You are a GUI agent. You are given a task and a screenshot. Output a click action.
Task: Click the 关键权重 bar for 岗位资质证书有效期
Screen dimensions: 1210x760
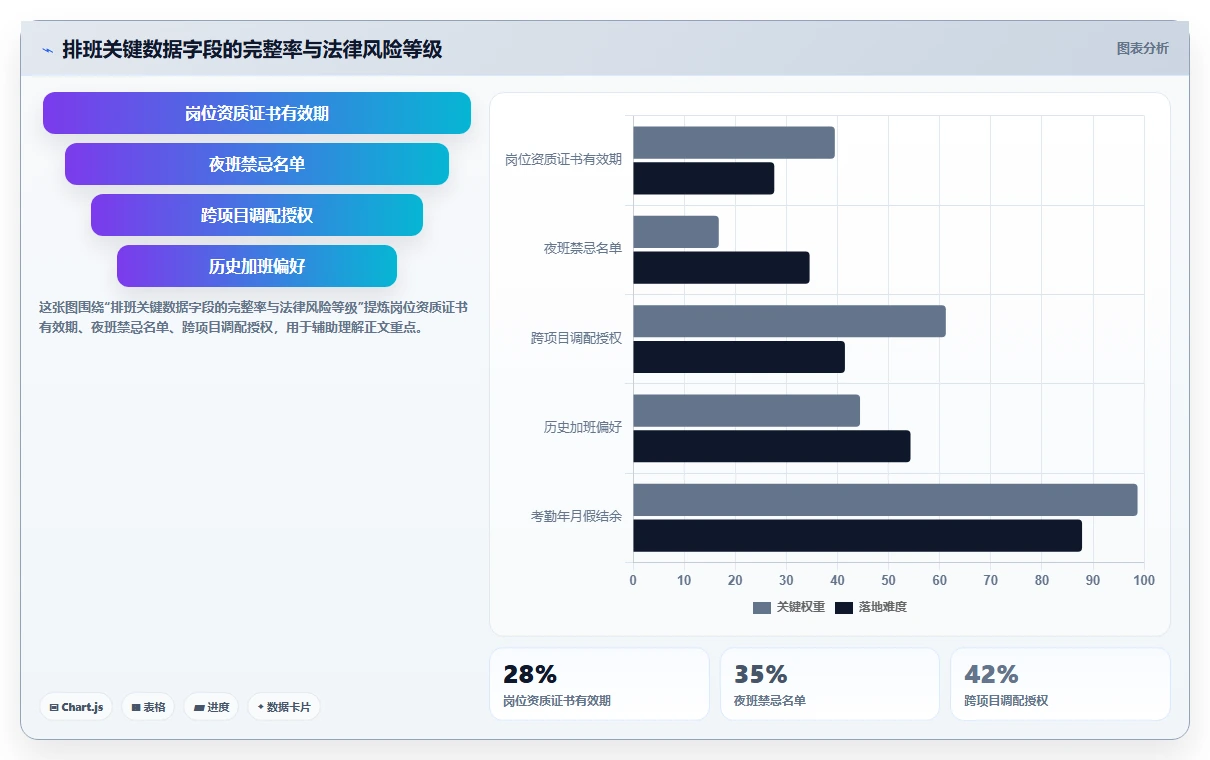coord(734,143)
